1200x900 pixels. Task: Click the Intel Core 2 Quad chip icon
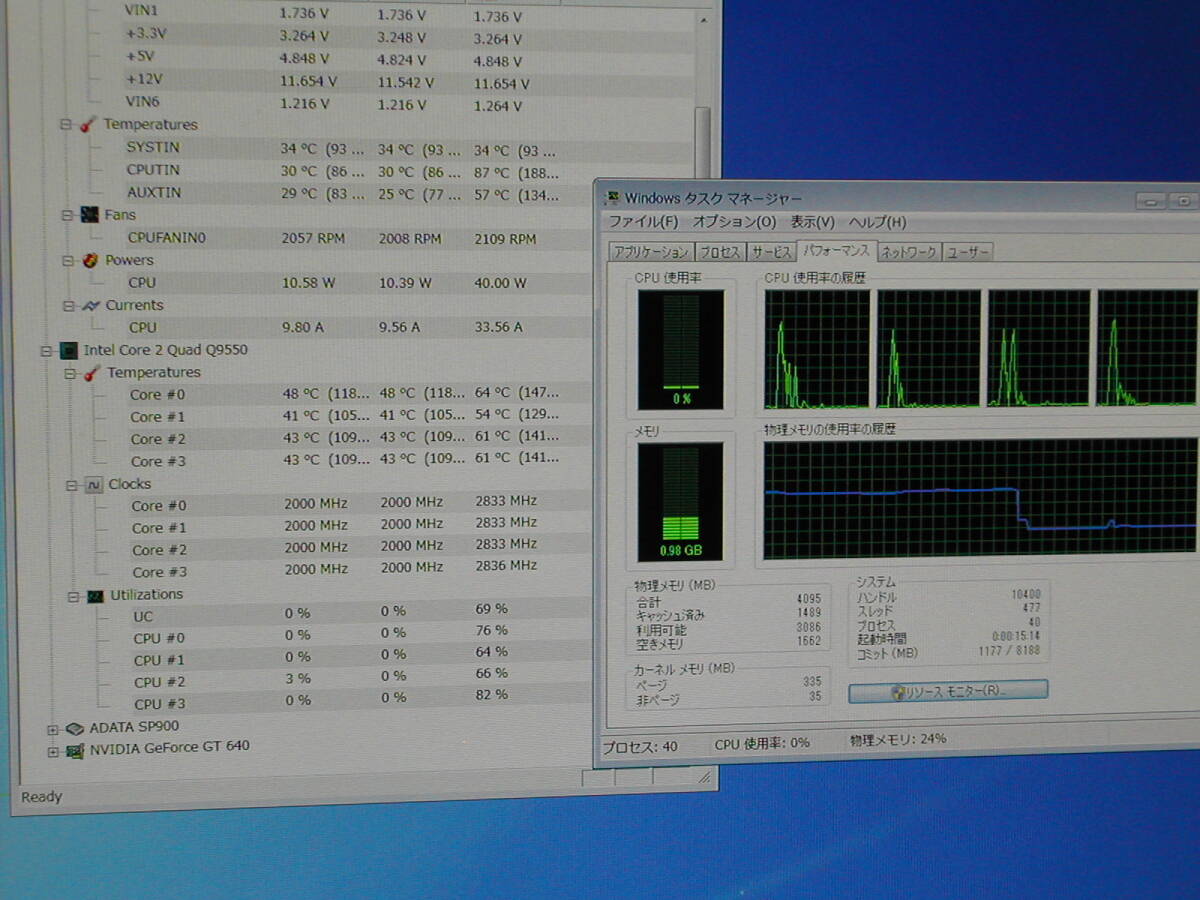tap(69, 350)
